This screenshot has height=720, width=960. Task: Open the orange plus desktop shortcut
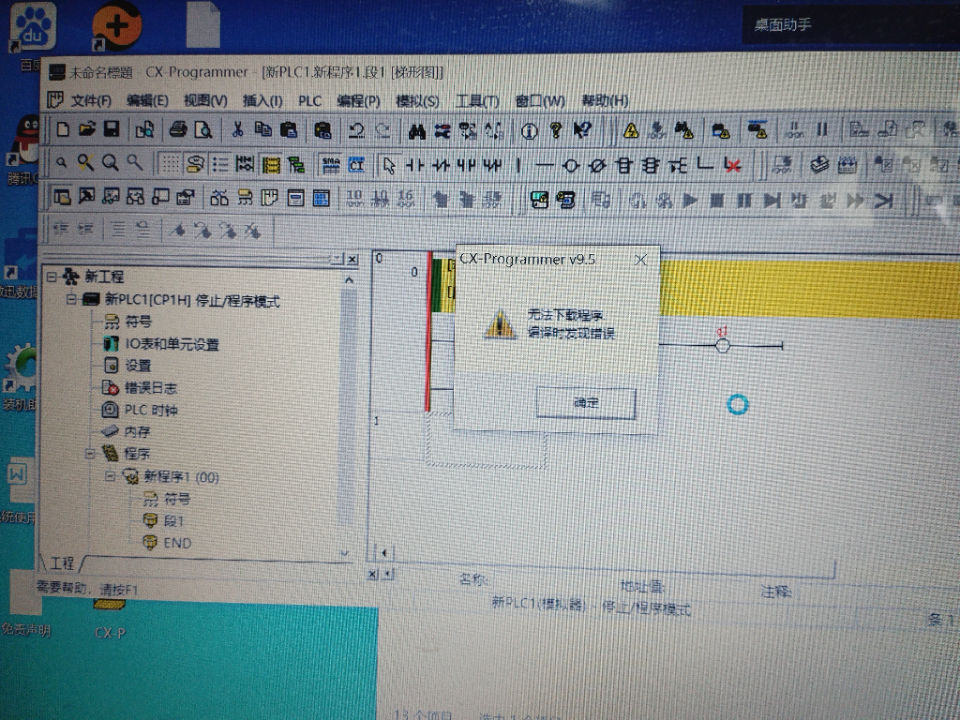coord(117,26)
